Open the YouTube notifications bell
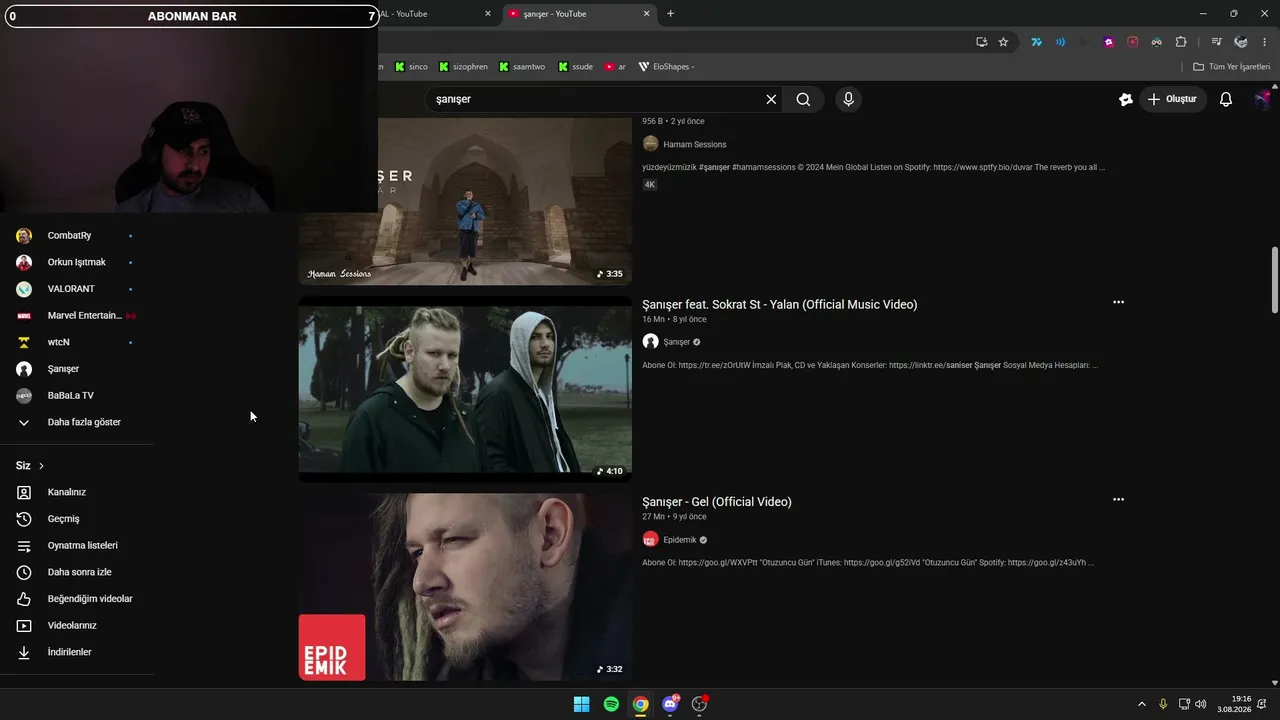 1226,99
